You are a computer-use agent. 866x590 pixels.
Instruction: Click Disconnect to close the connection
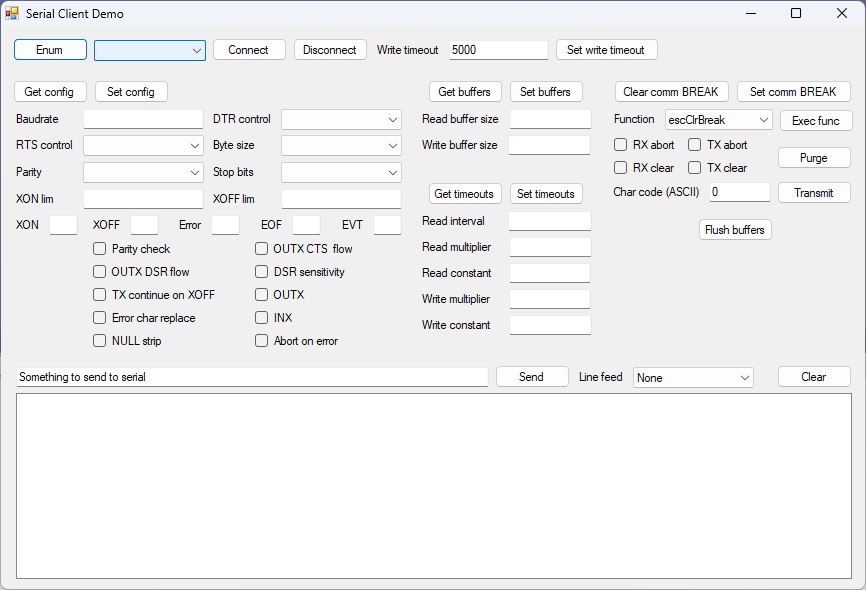[330, 49]
